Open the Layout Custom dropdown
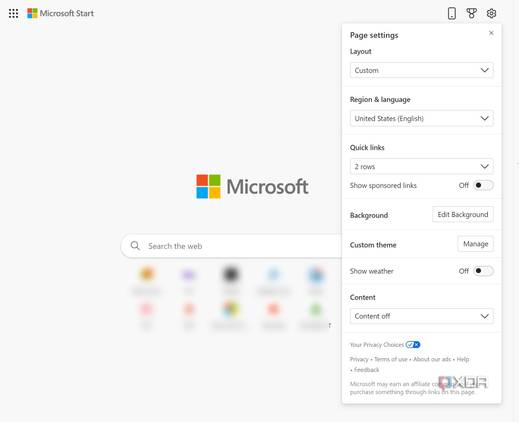The height and width of the screenshot is (422, 519). click(x=422, y=70)
